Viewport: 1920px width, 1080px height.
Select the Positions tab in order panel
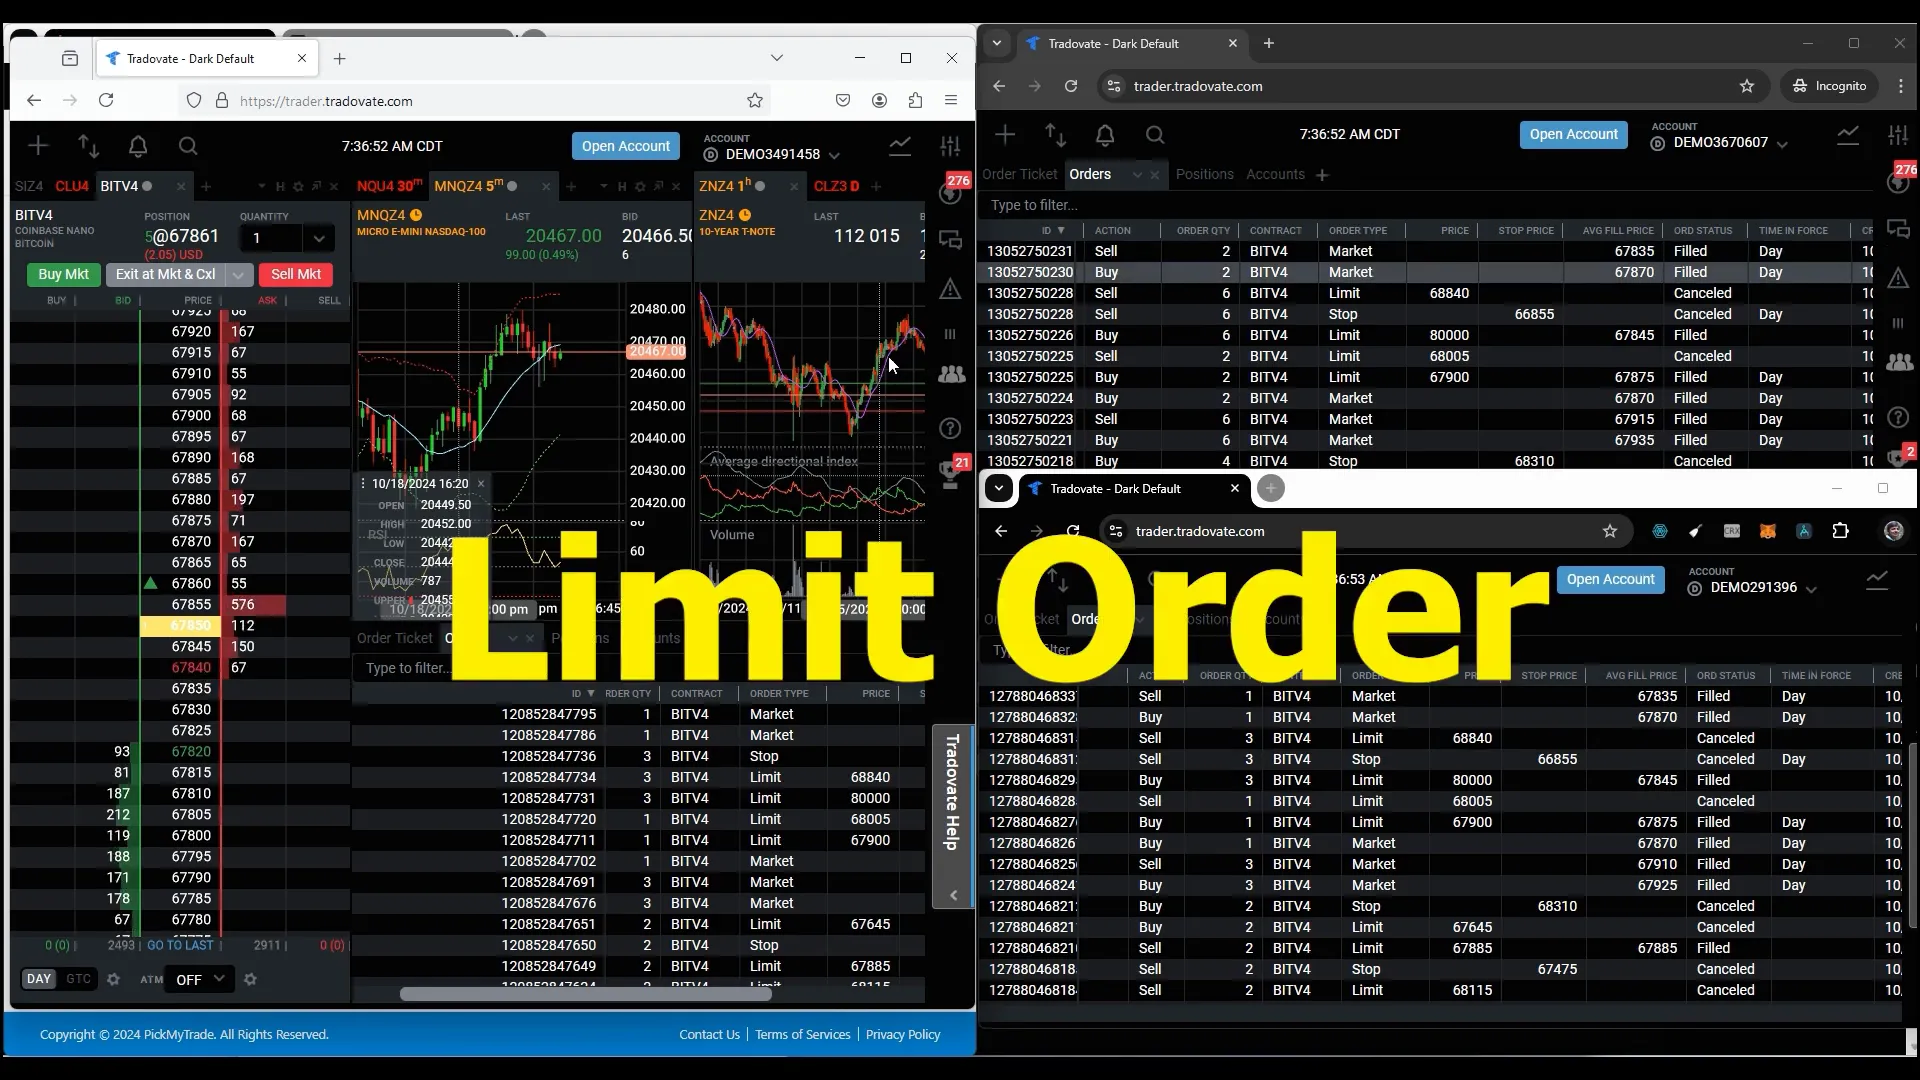click(1203, 174)
